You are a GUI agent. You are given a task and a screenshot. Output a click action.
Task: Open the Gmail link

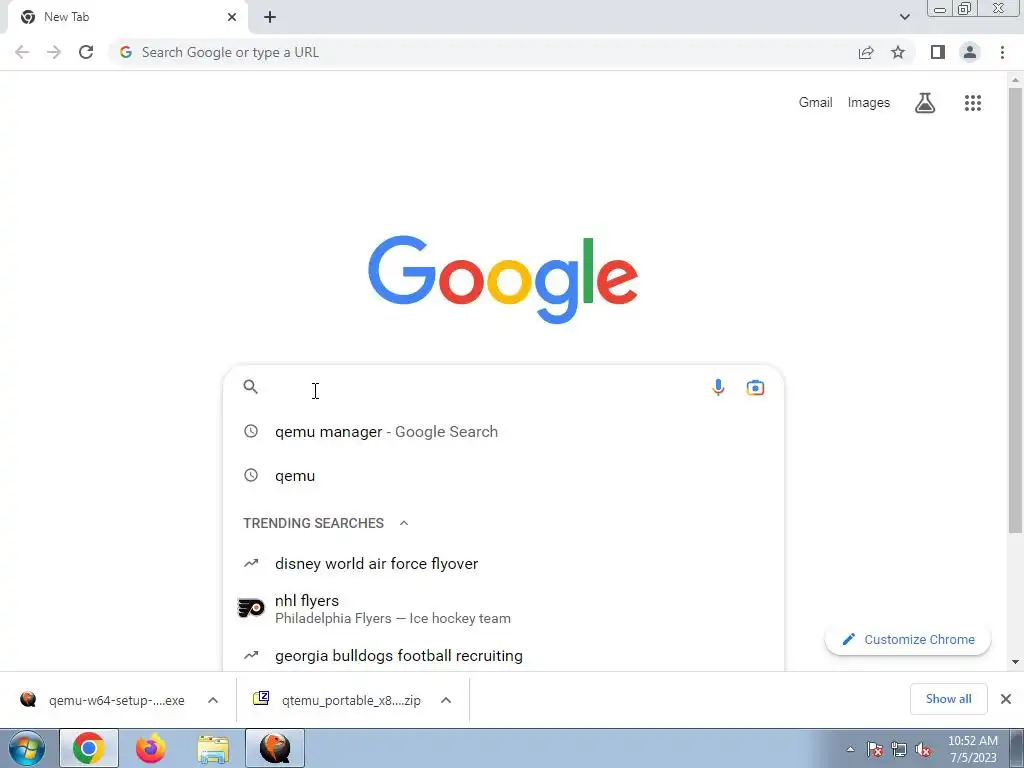(815, 103)
